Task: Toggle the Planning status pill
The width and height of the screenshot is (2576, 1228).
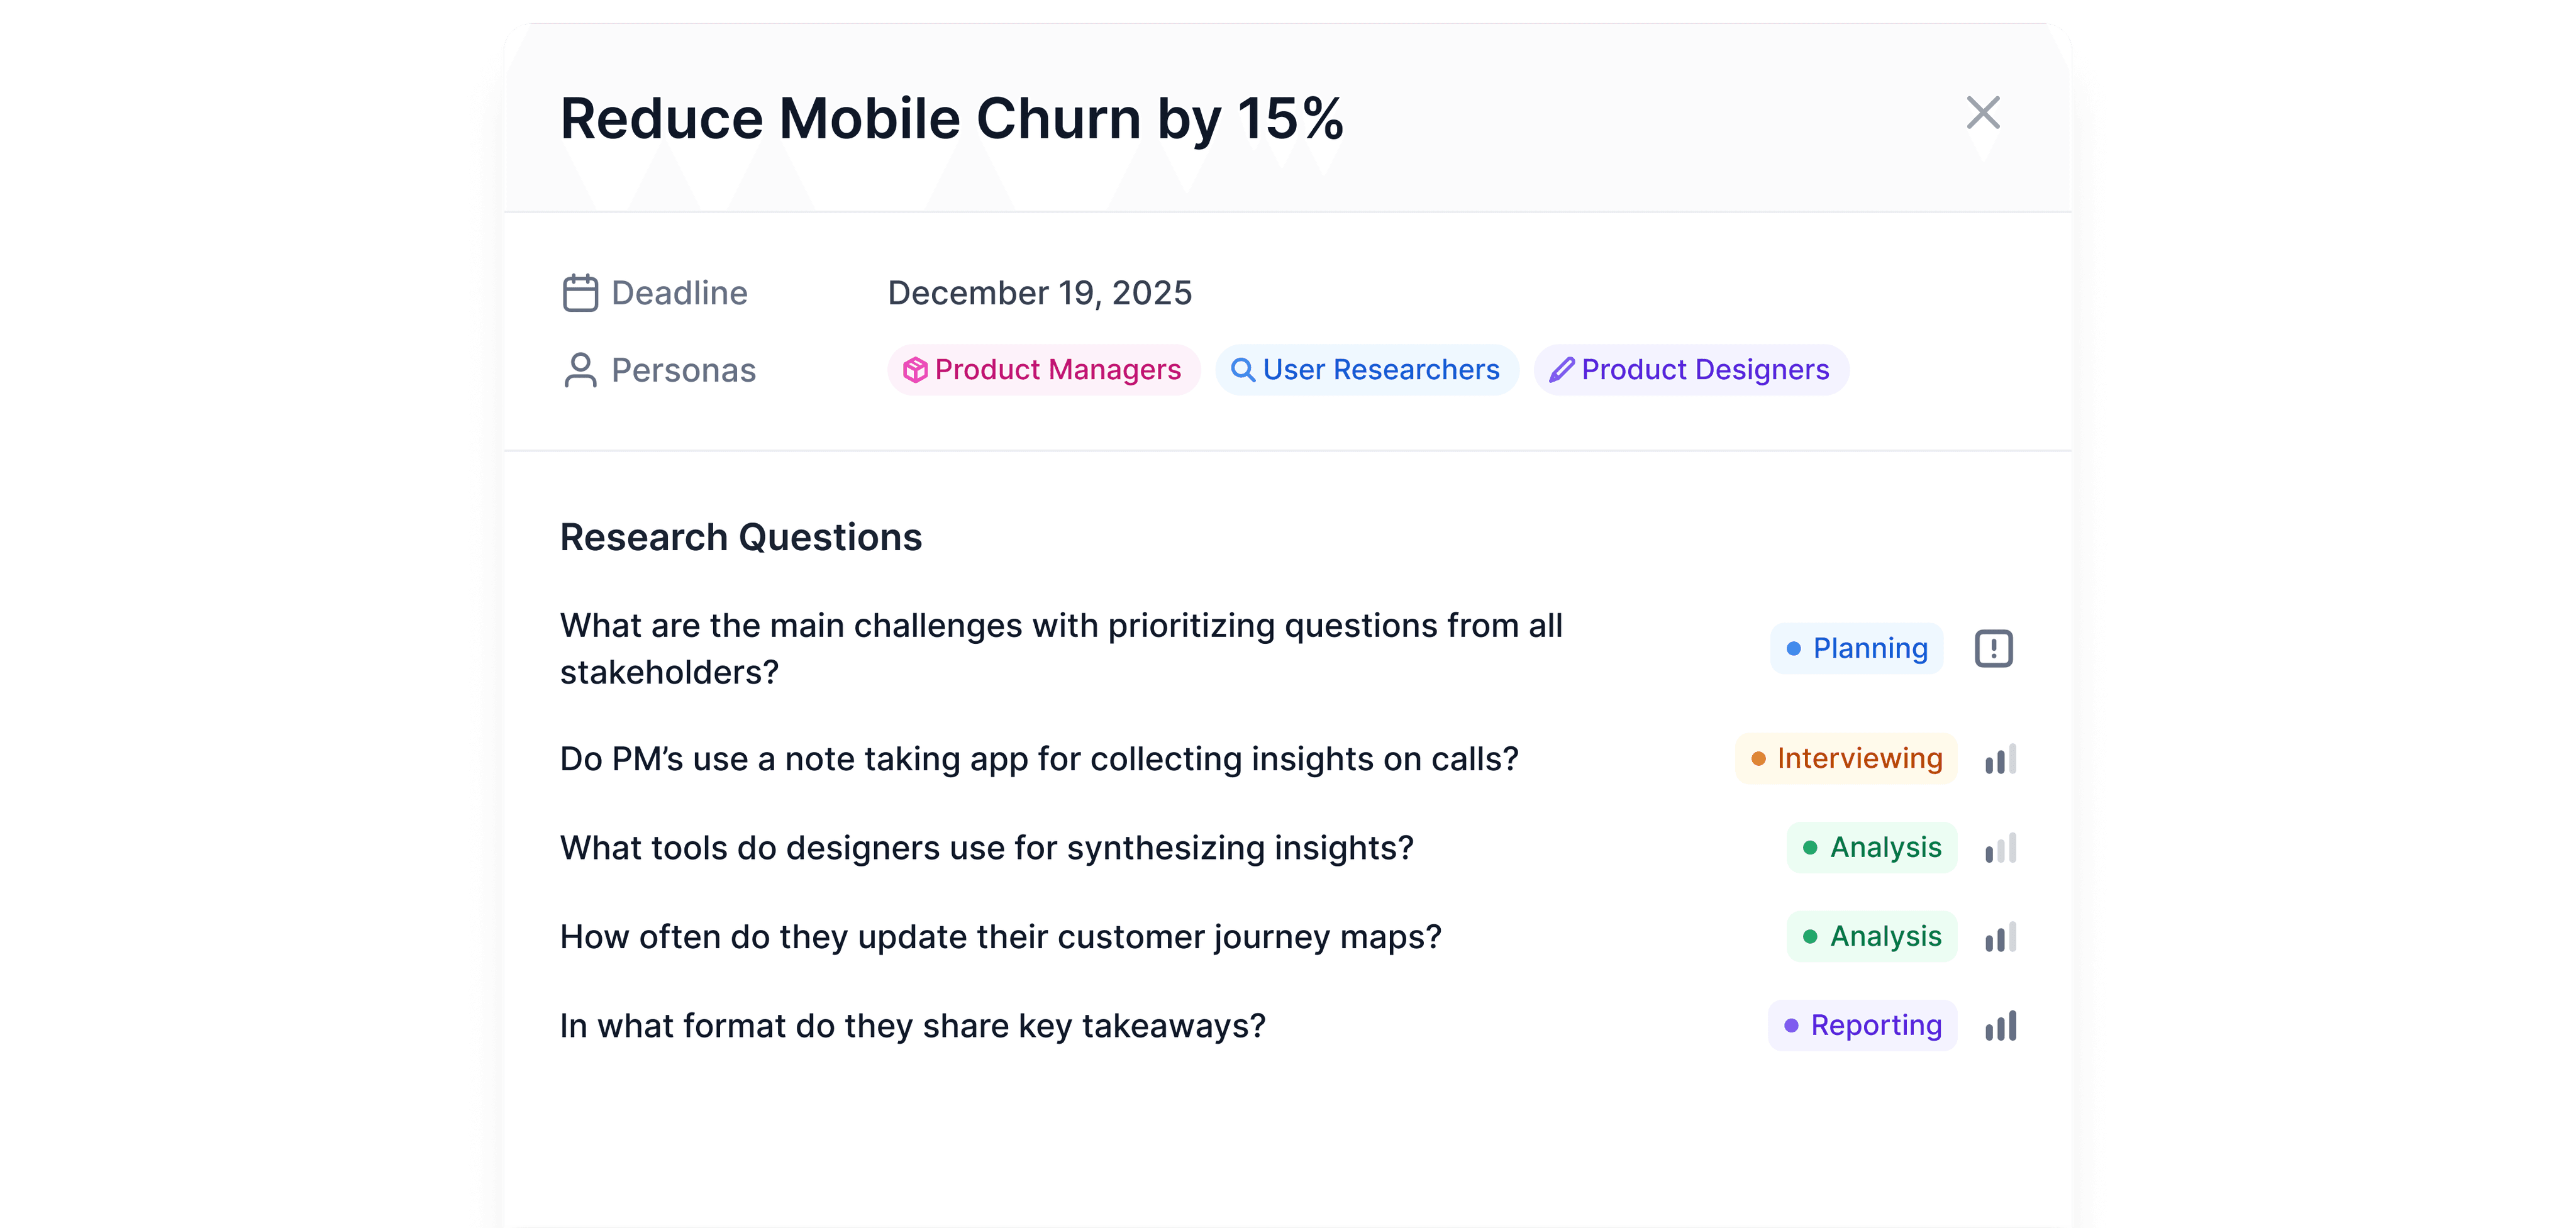Action: [x=1856, y=648]
